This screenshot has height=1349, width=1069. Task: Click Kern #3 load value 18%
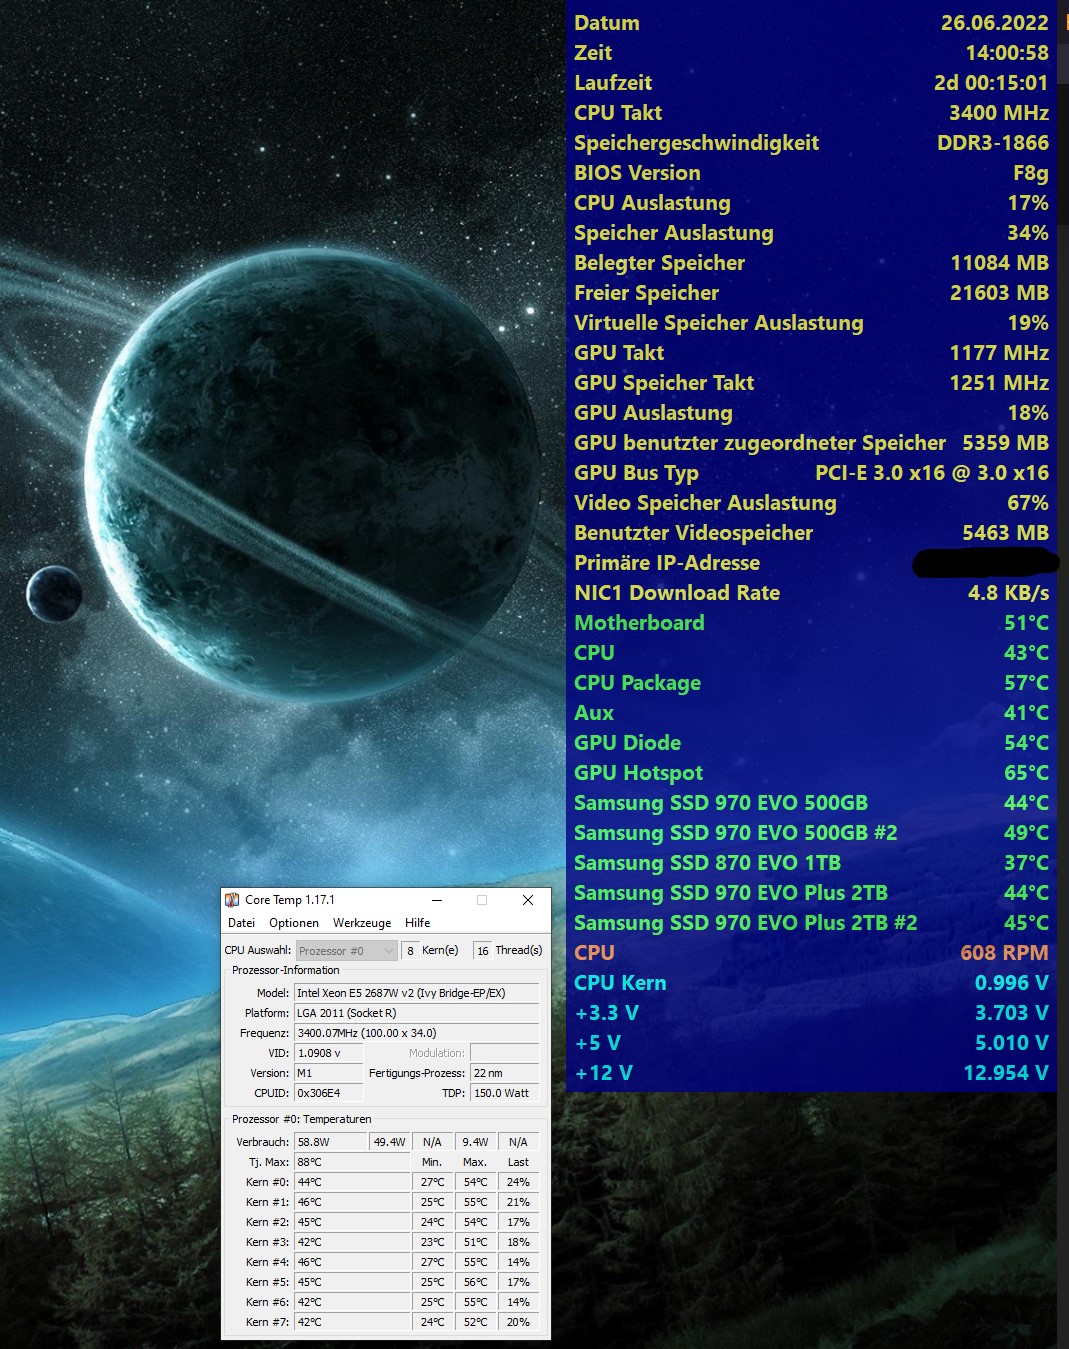click(518, 1242)
